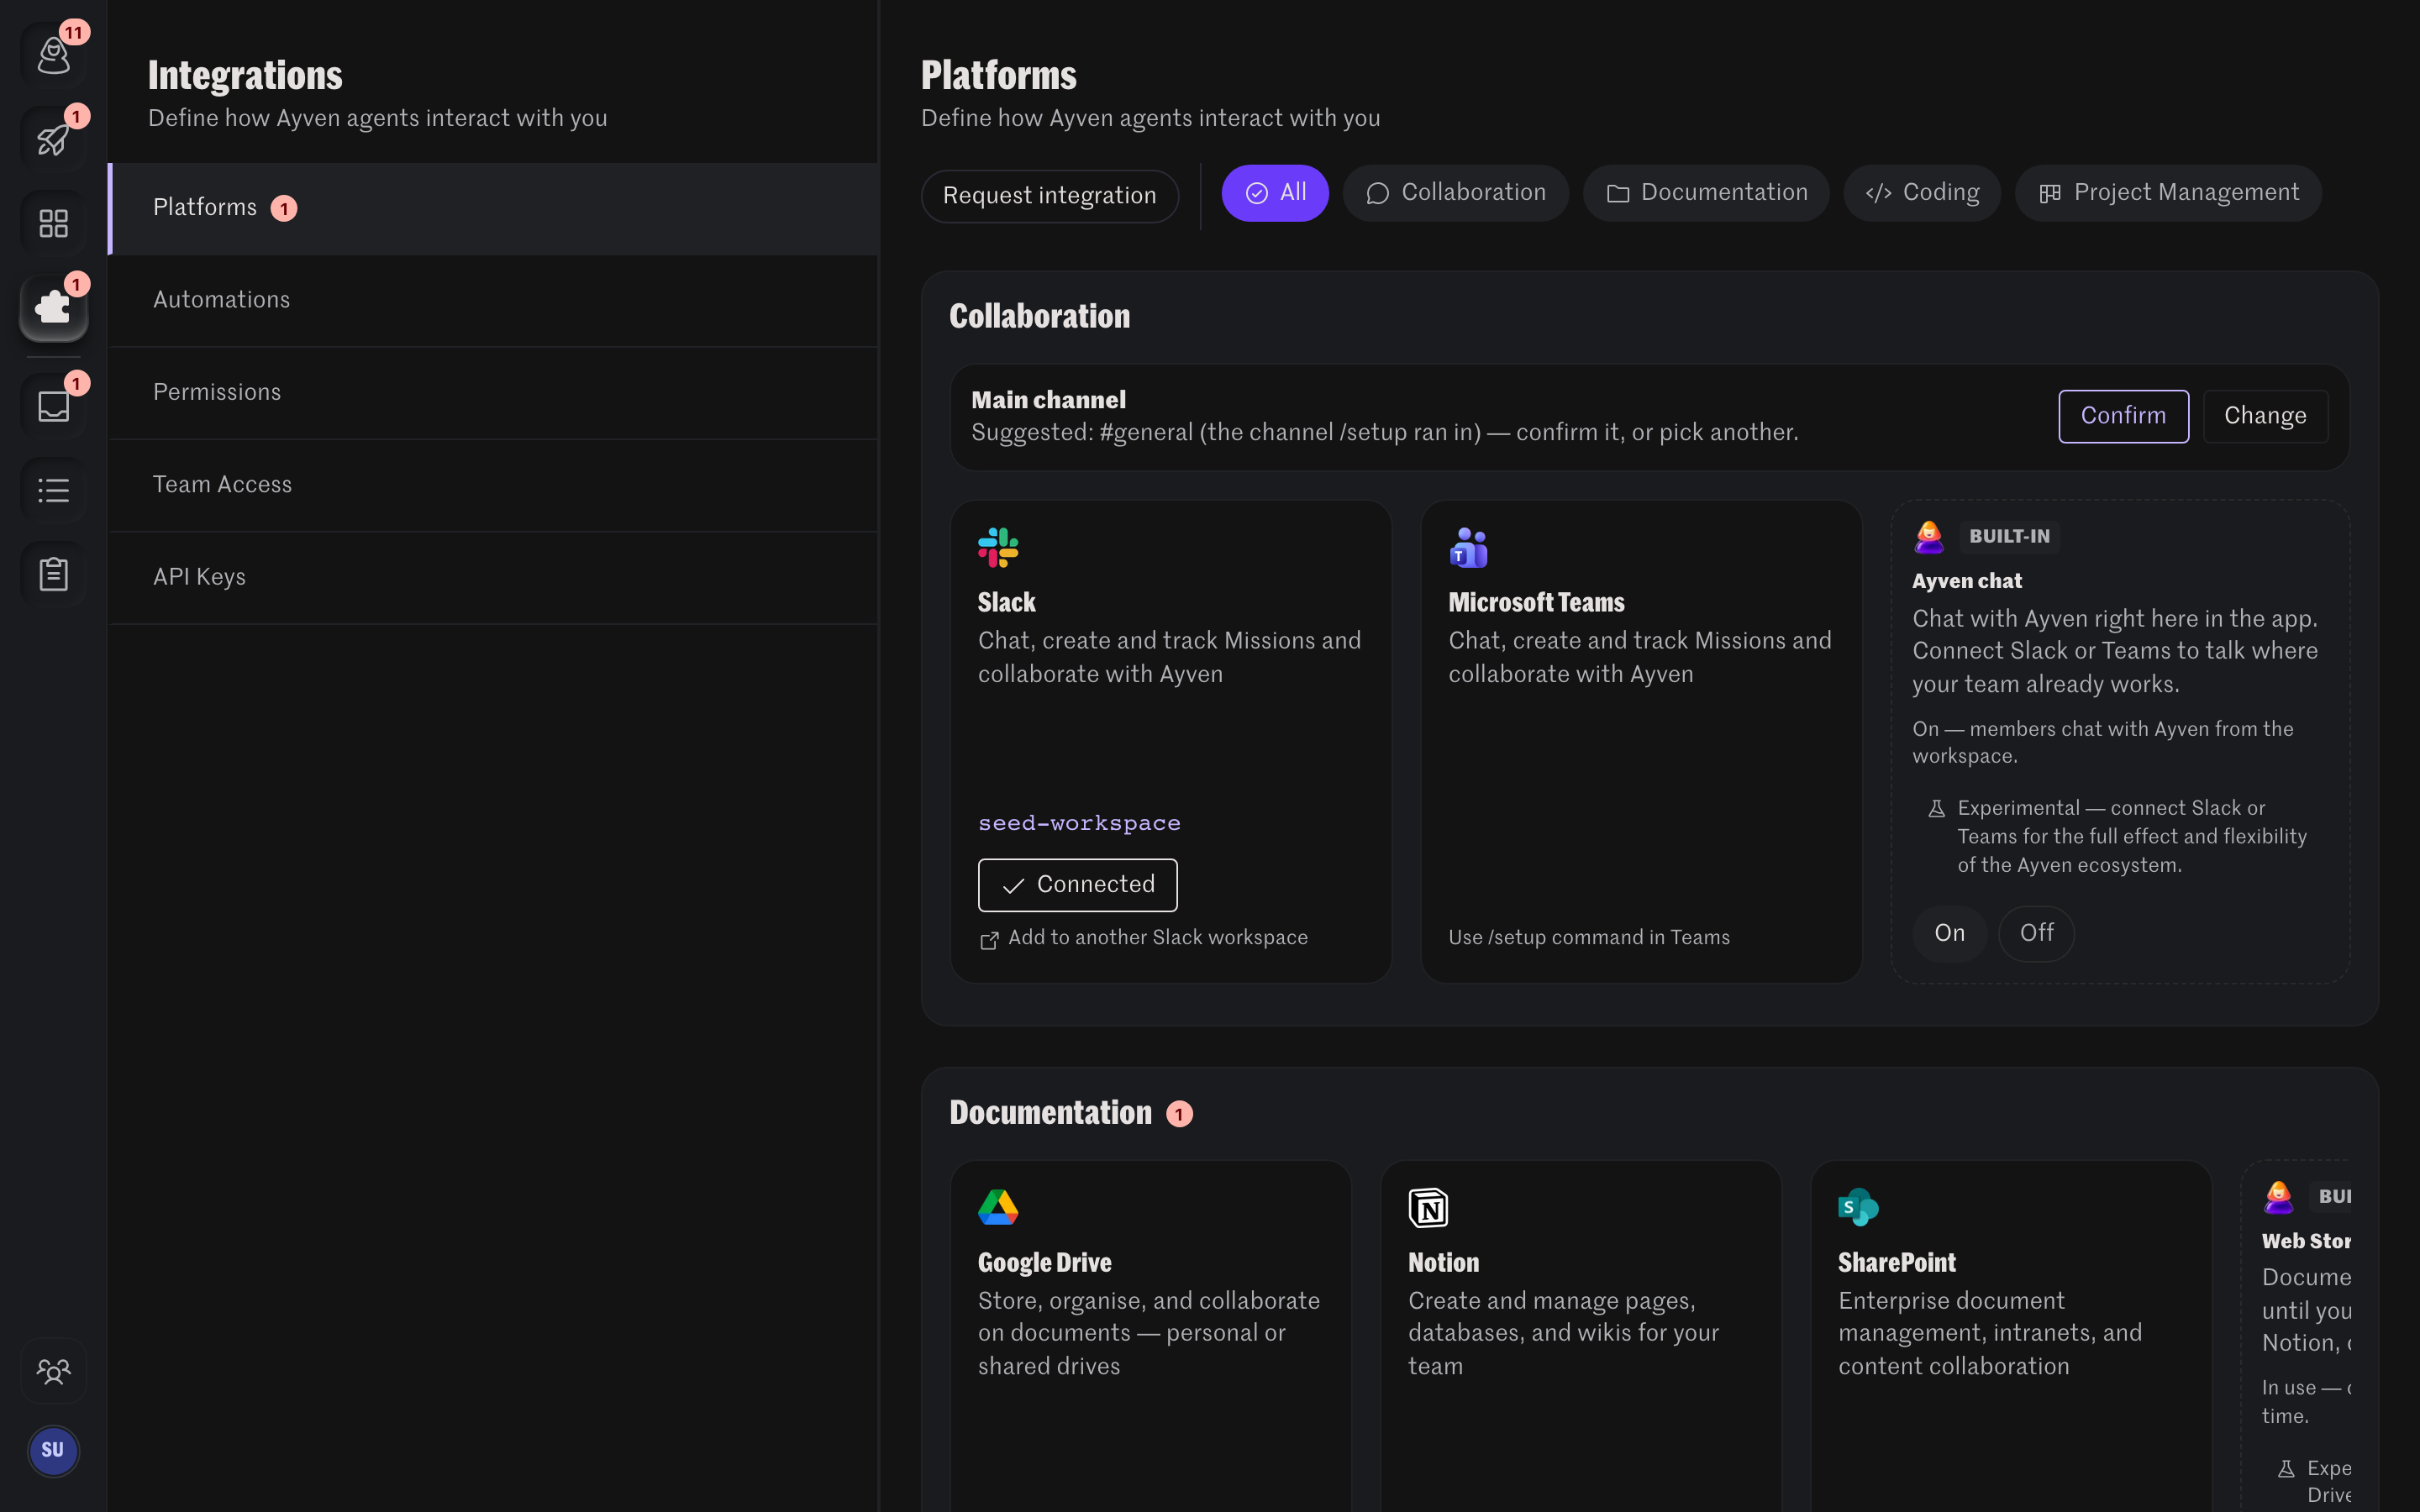Click the Main channel label

pos(1048,400)
